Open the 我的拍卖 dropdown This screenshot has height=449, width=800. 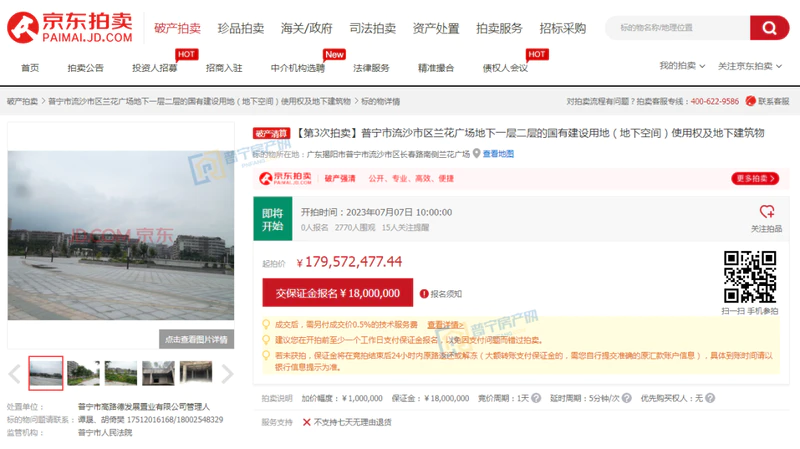coord(682,66)
